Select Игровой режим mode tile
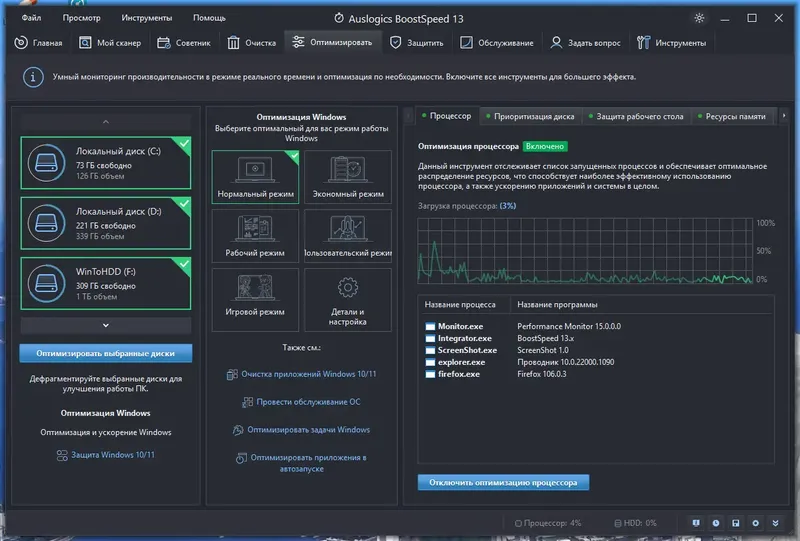Viewport: 800px width, 541px height. (x=255, y=300)
